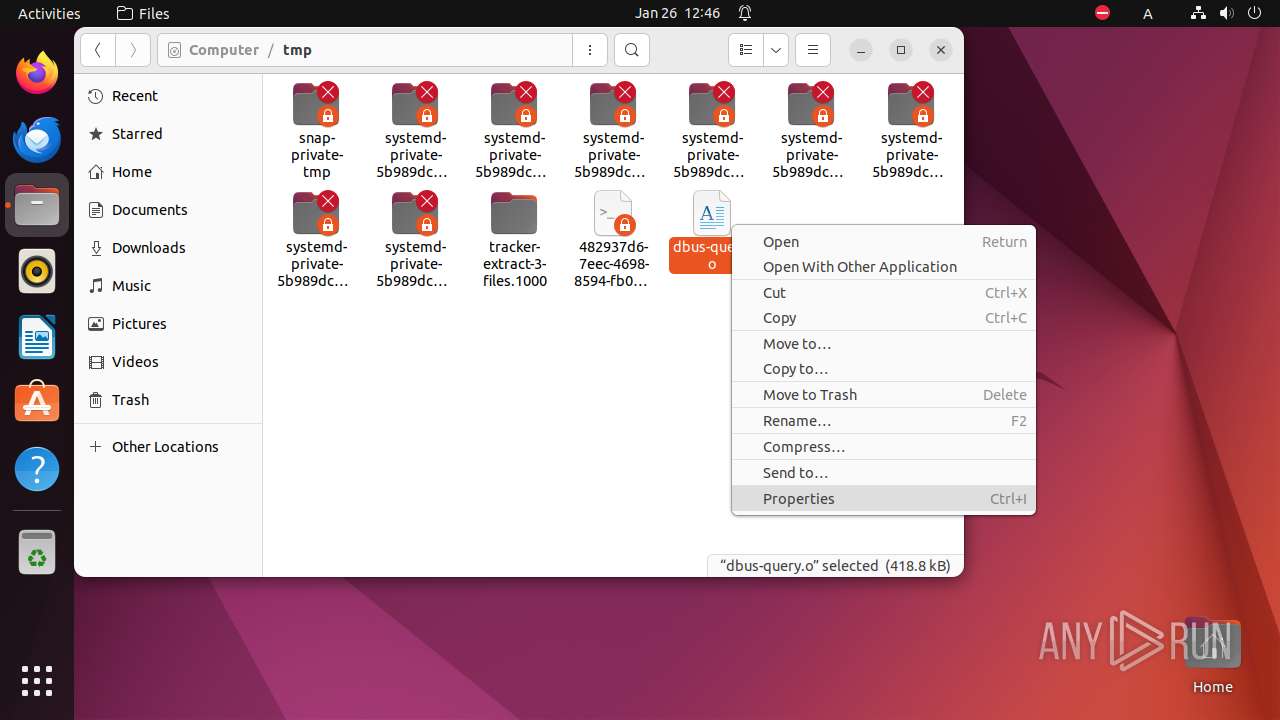Open the Files hamburger main menu

pos(813,50)
